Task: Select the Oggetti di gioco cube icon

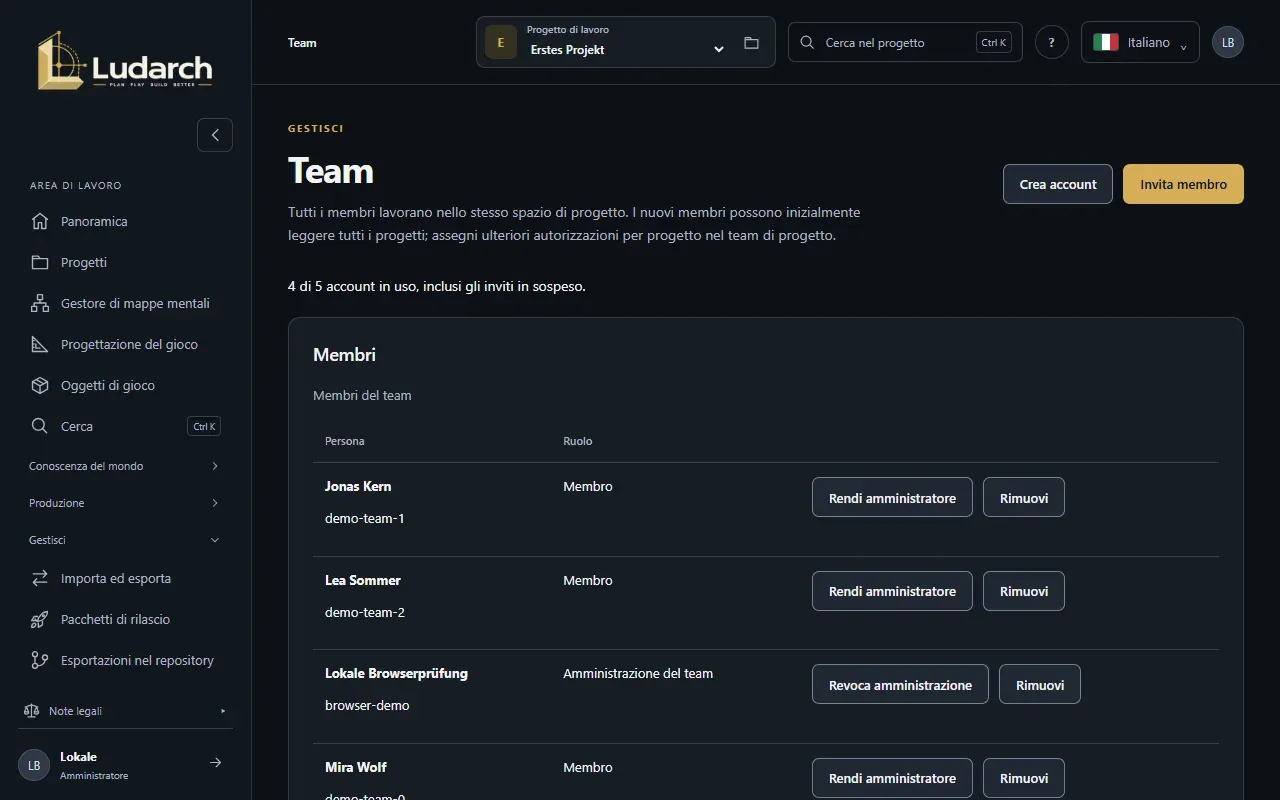Action: 40,385
